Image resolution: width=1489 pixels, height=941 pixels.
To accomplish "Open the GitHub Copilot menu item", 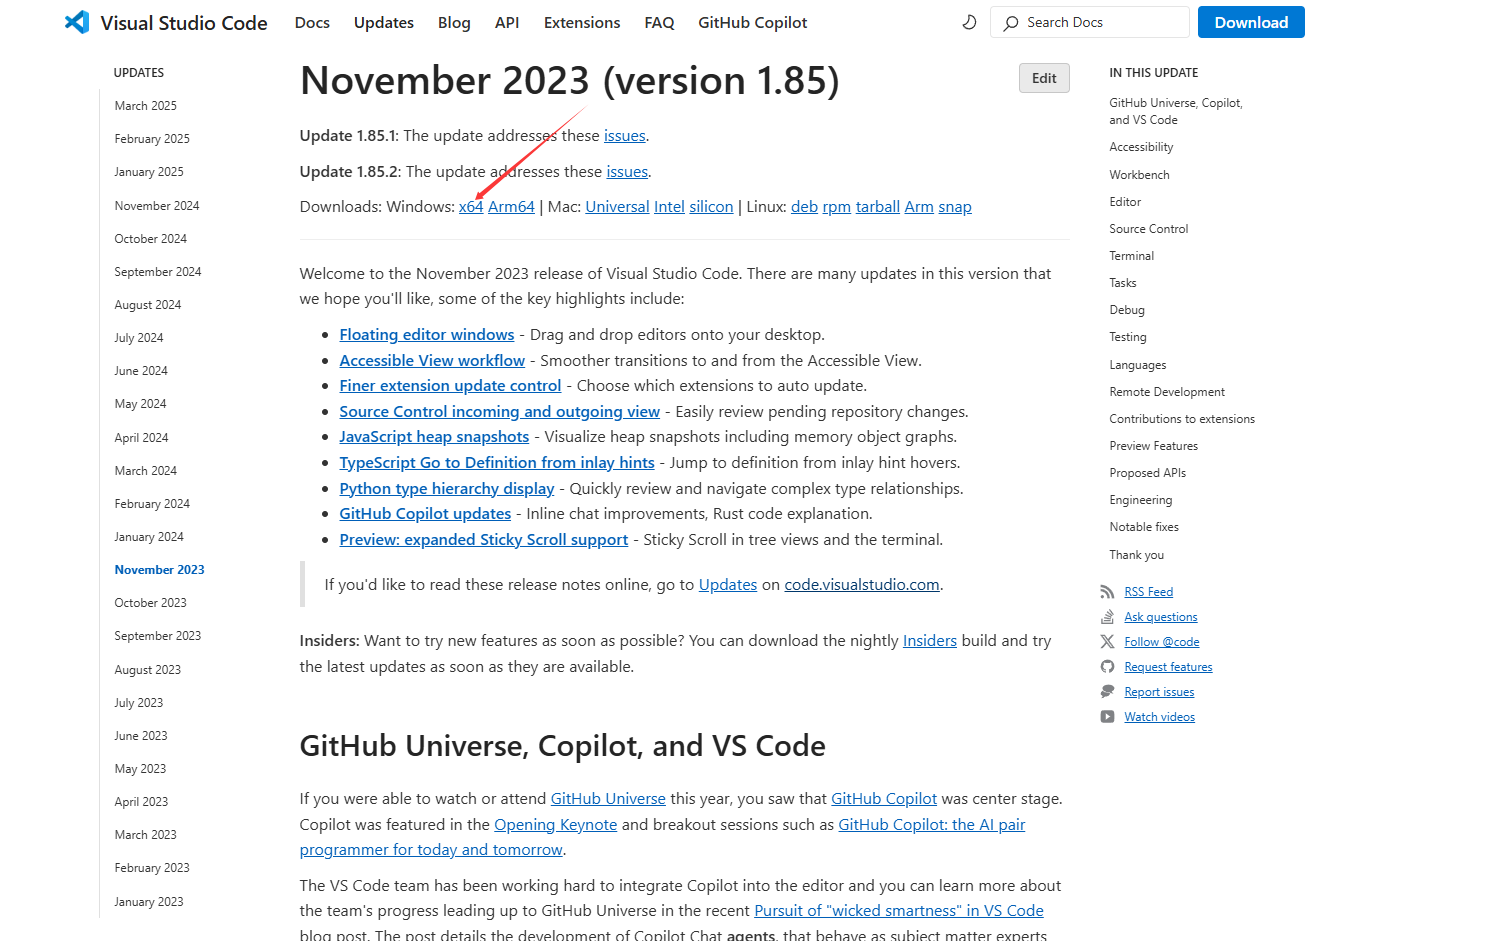I will coord(752,22).
